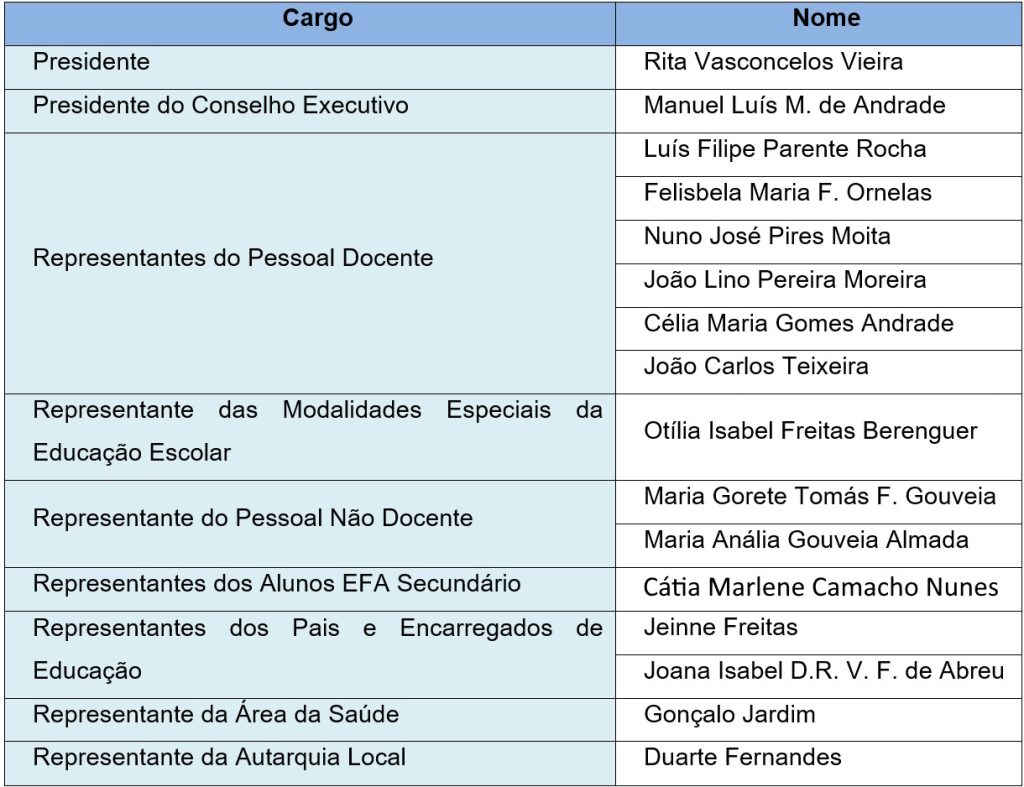The height and width of the screenshot is (787, 1024).
Task: Select the name Rita Vasconcelos Vieira
Action: (773, 62)
